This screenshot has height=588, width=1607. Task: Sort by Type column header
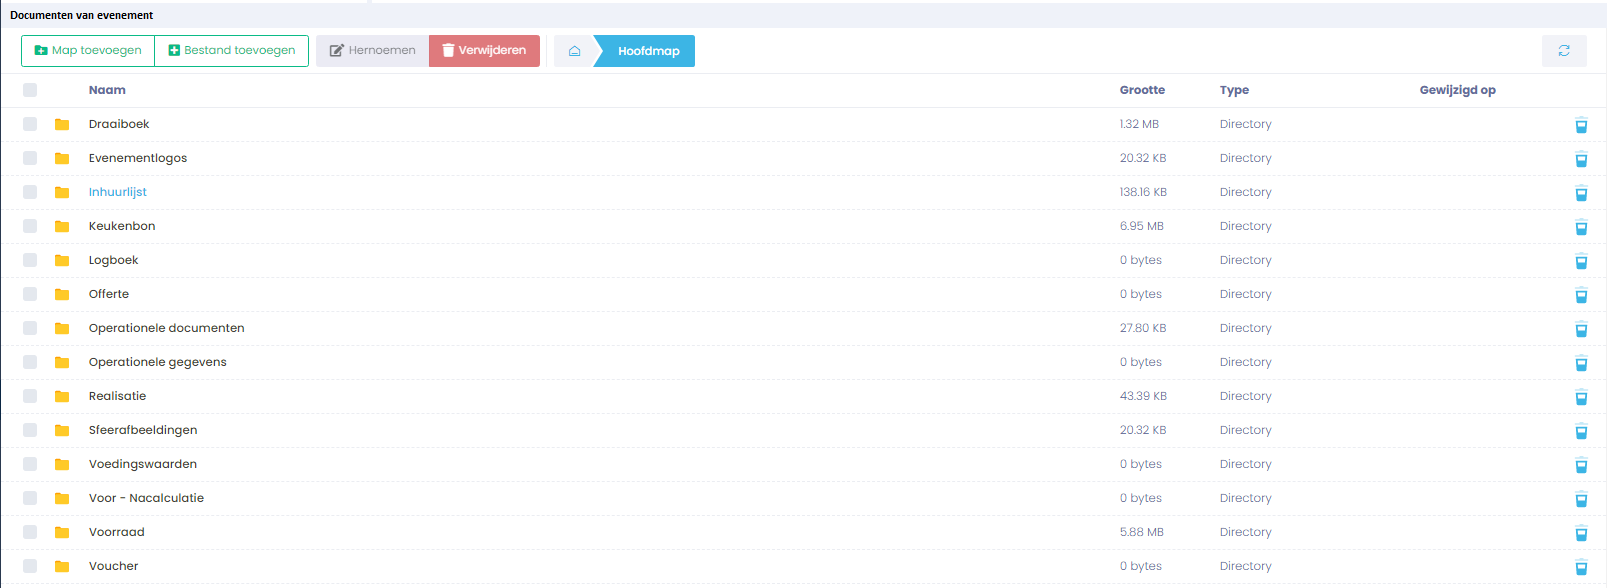click(1234, 90)
